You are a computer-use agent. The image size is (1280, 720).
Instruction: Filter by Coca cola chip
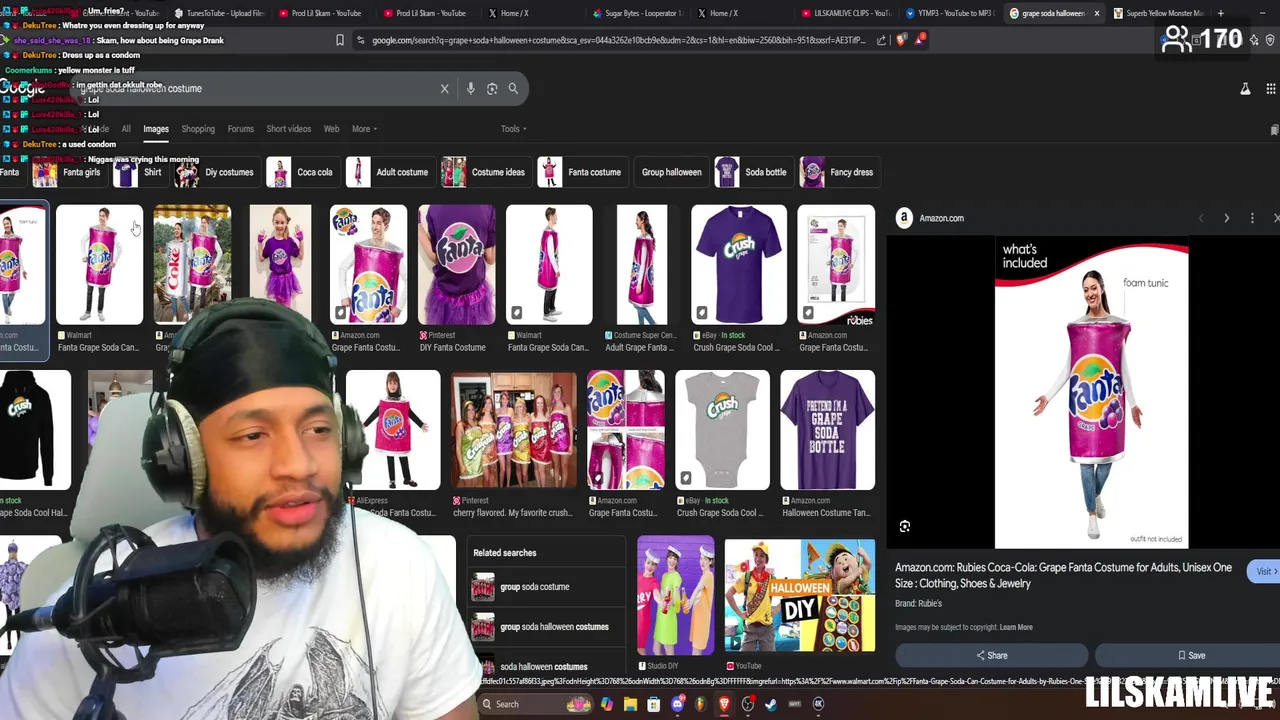pyautogui.click(x=301, y=172)
